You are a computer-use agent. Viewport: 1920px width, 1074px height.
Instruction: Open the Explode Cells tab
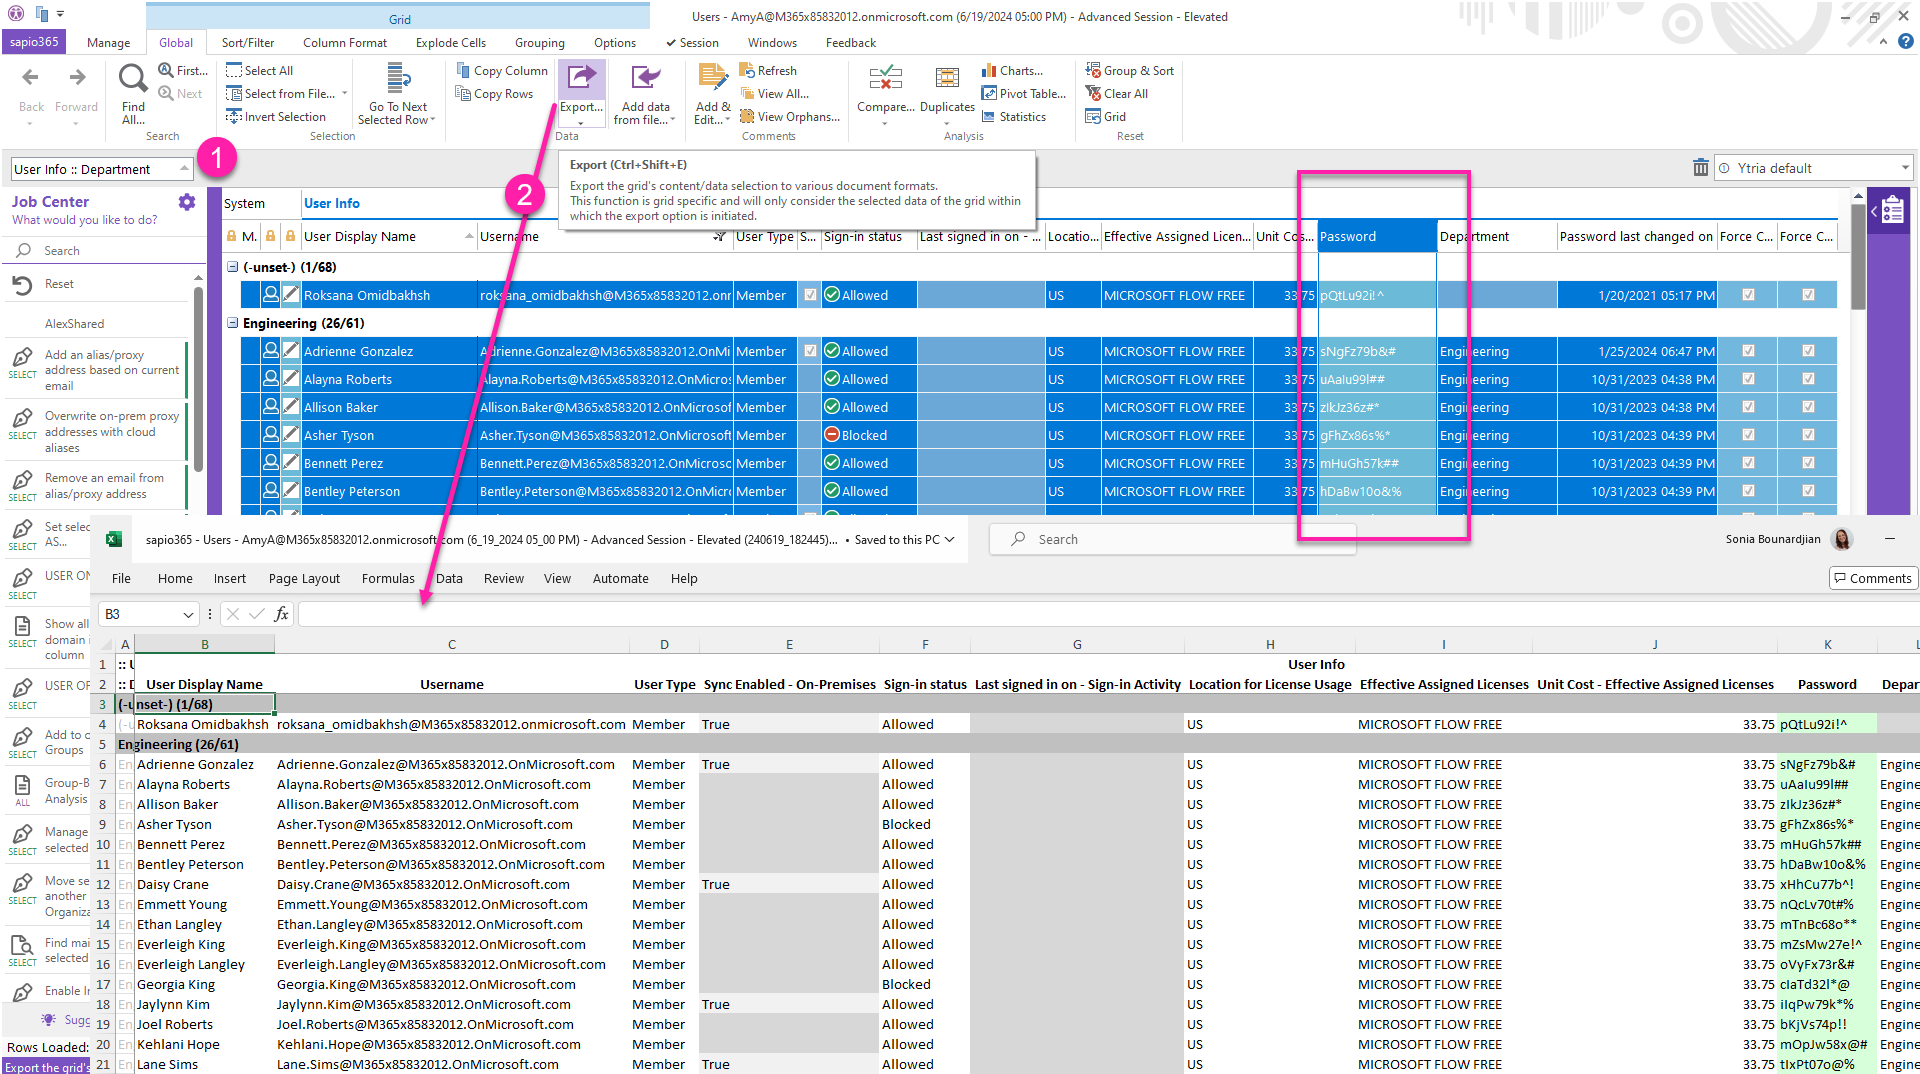tap(451, 42)
